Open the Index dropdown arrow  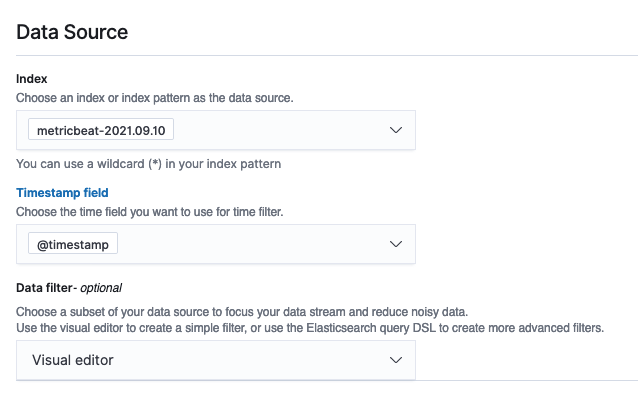point(395,130)
